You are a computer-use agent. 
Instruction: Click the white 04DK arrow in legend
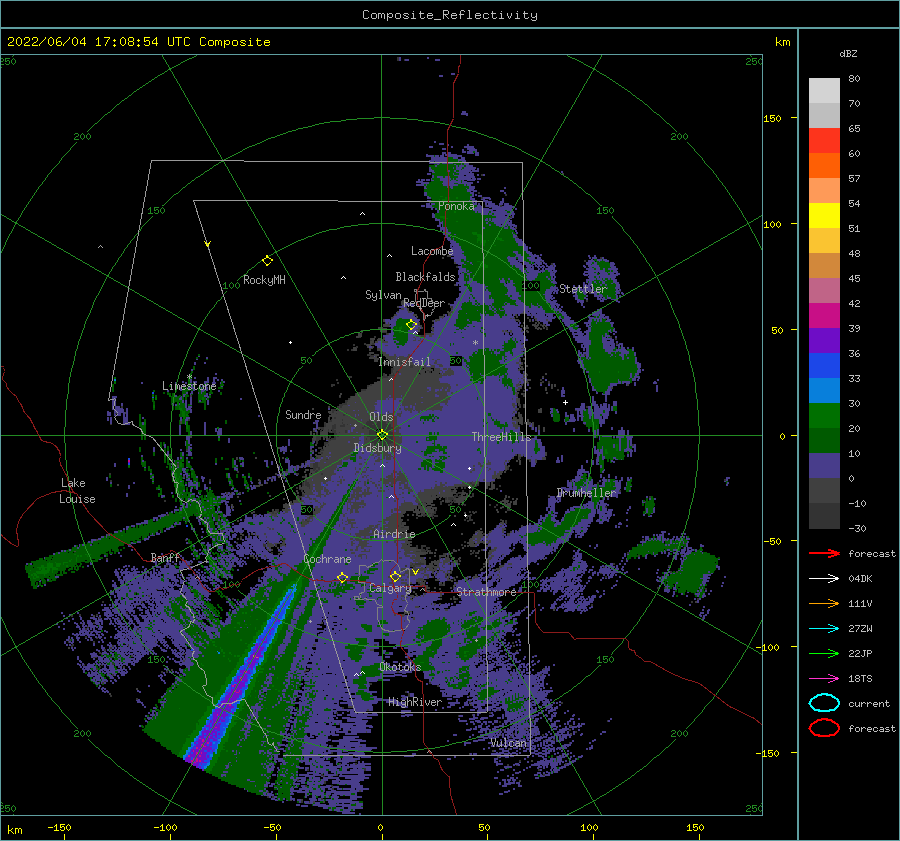pos(824,578)
